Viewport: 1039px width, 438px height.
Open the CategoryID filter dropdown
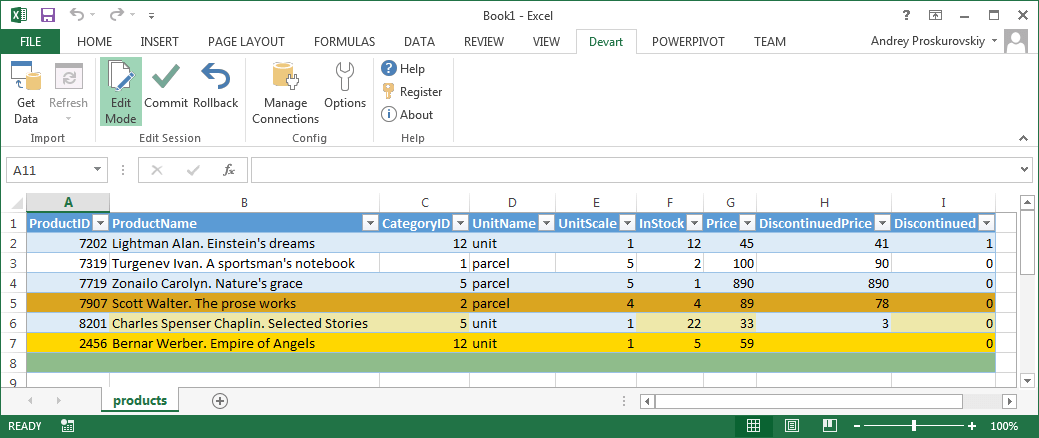click(460, 223)
